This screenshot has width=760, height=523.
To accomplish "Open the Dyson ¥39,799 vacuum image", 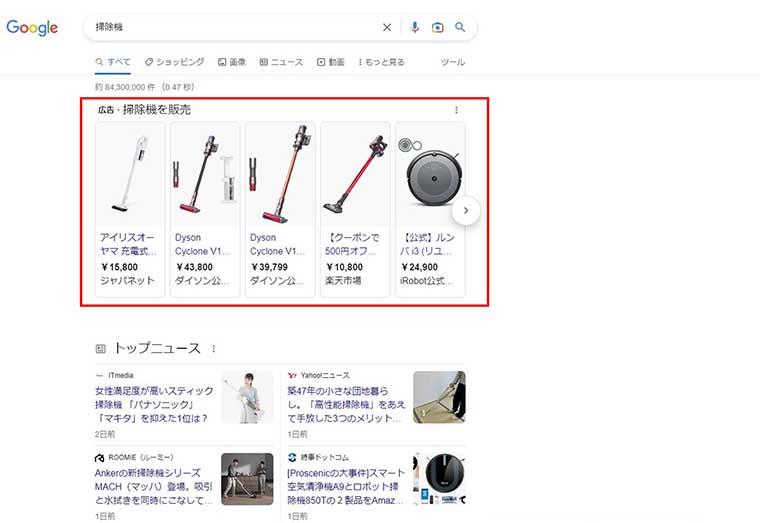I will coord(280,174).
